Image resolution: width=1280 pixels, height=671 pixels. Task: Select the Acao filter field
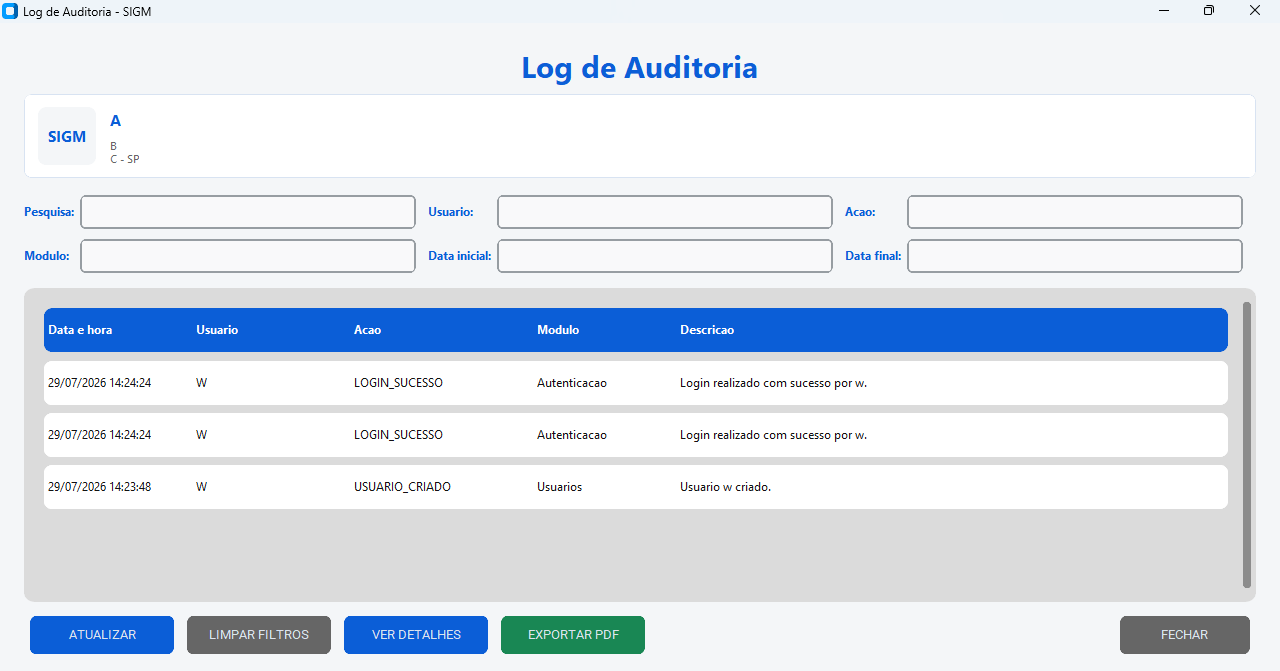pos(1075,212)
